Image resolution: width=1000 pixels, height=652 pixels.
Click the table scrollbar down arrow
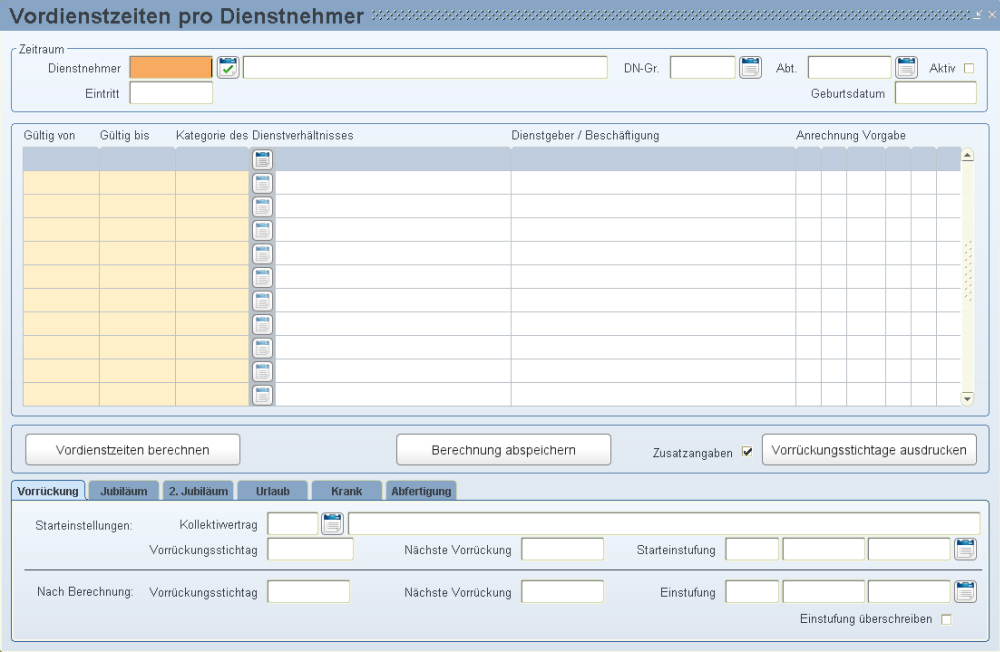pos(967,399)
